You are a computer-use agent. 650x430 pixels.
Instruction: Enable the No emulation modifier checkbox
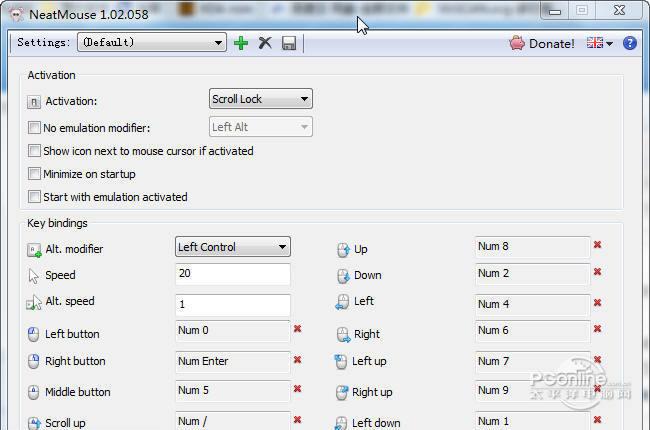coord(34,127)
